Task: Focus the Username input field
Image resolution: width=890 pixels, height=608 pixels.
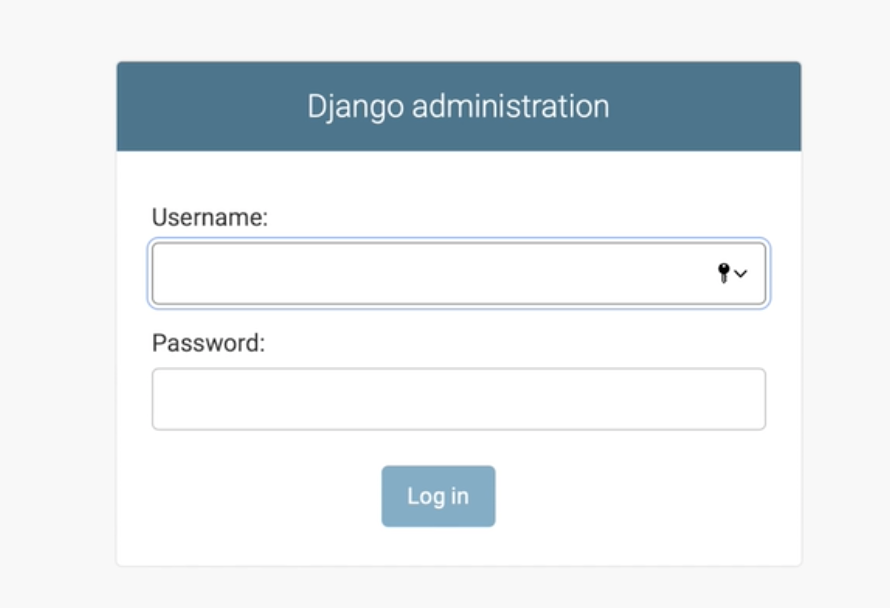Action: click(459, 274)
